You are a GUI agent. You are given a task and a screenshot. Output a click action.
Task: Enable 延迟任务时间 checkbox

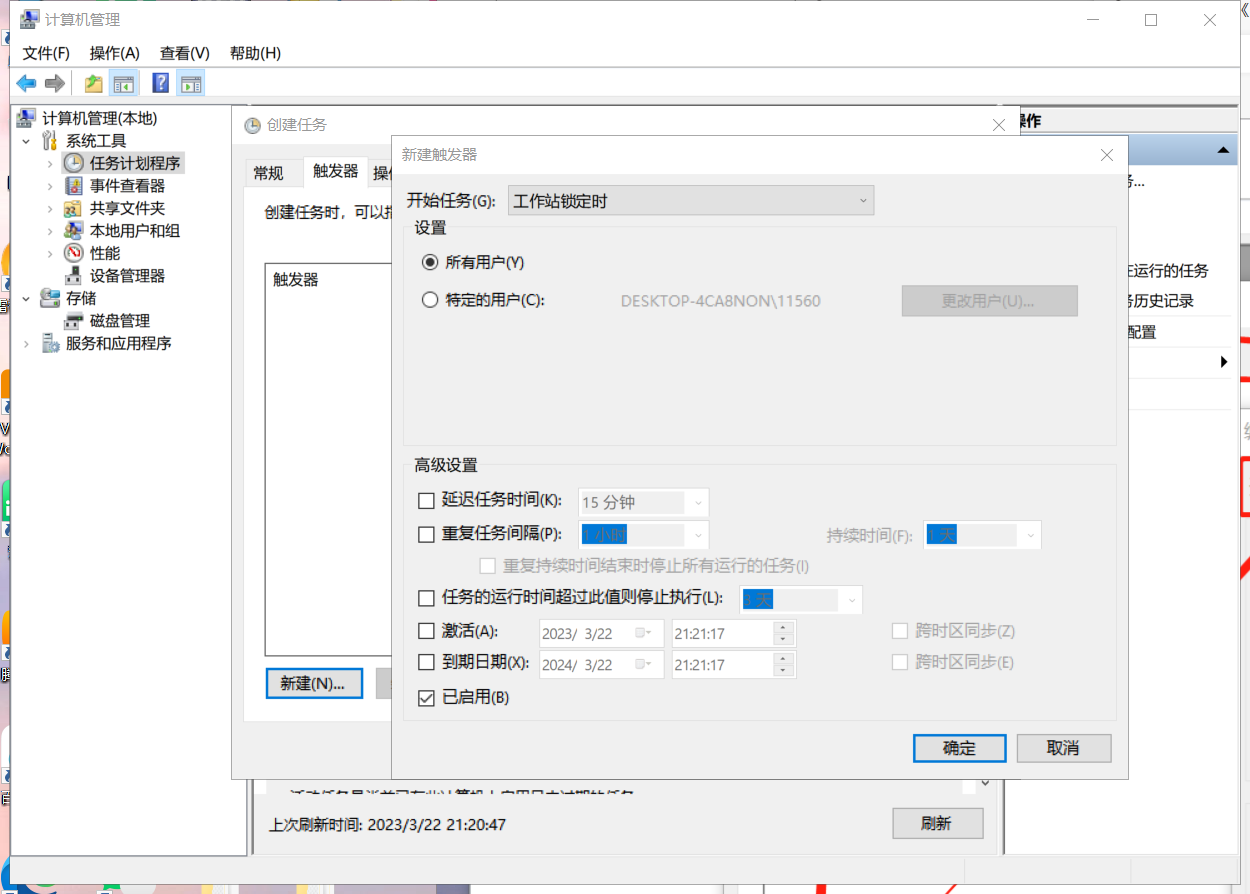[426, 501]
